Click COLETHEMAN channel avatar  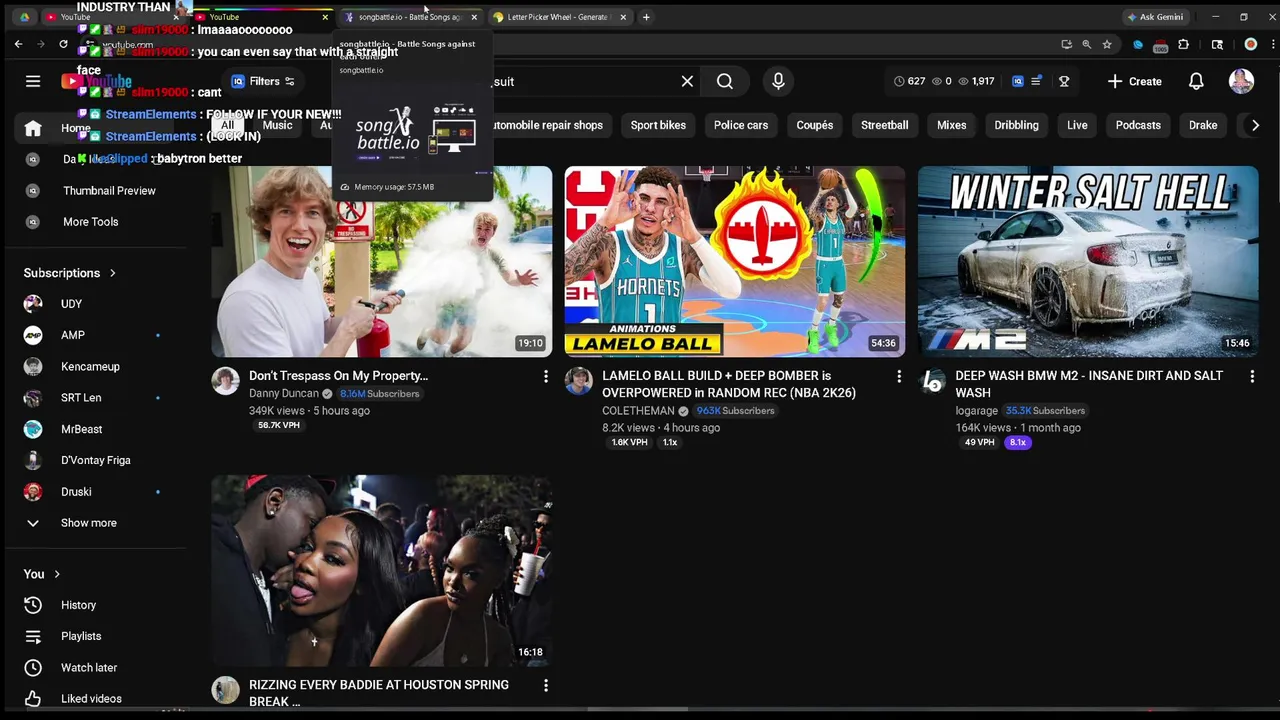(x=579, y=381)
